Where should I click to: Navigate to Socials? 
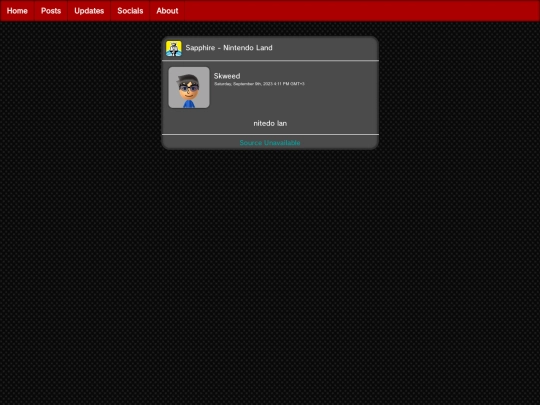[130, 11]
